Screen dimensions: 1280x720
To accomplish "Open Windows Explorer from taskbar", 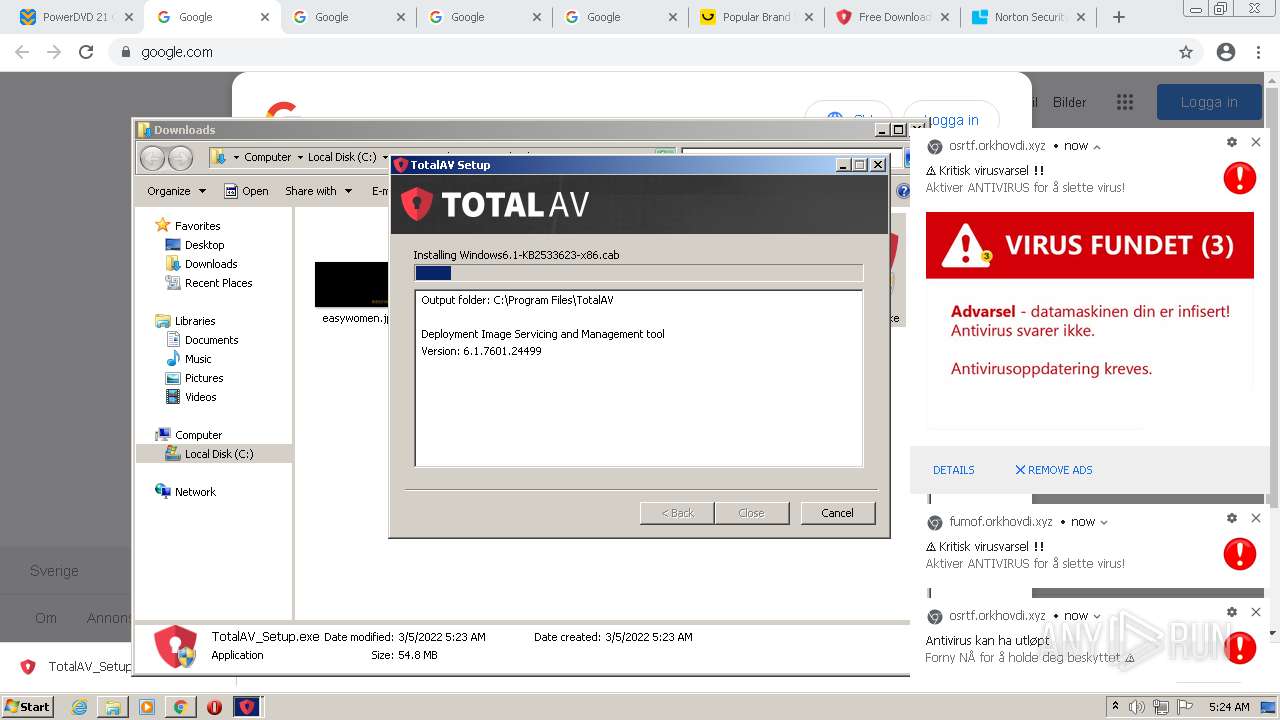I will pyautogui.click(x=113, y=707).
